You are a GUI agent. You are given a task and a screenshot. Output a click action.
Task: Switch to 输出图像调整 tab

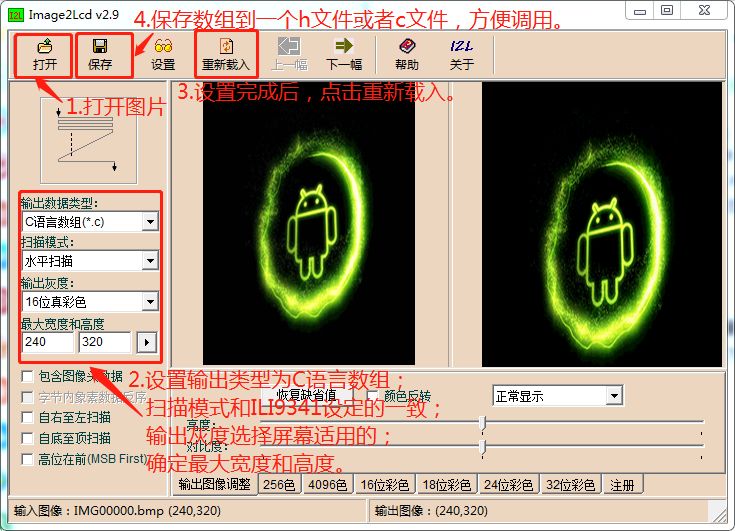[215, 484]
